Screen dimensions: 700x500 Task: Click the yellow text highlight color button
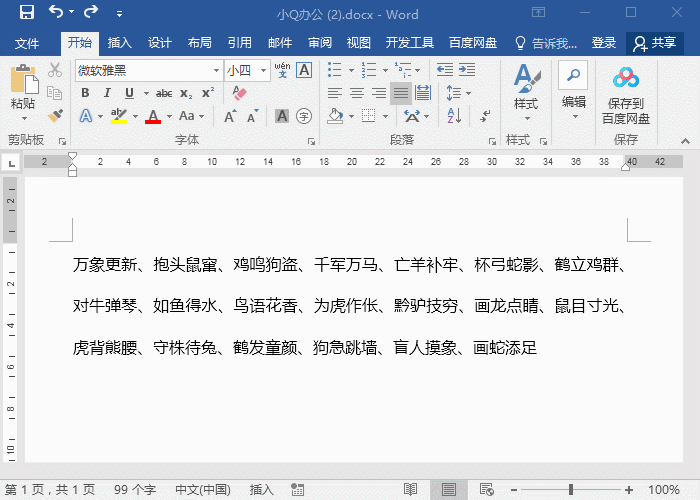point(119,116)
